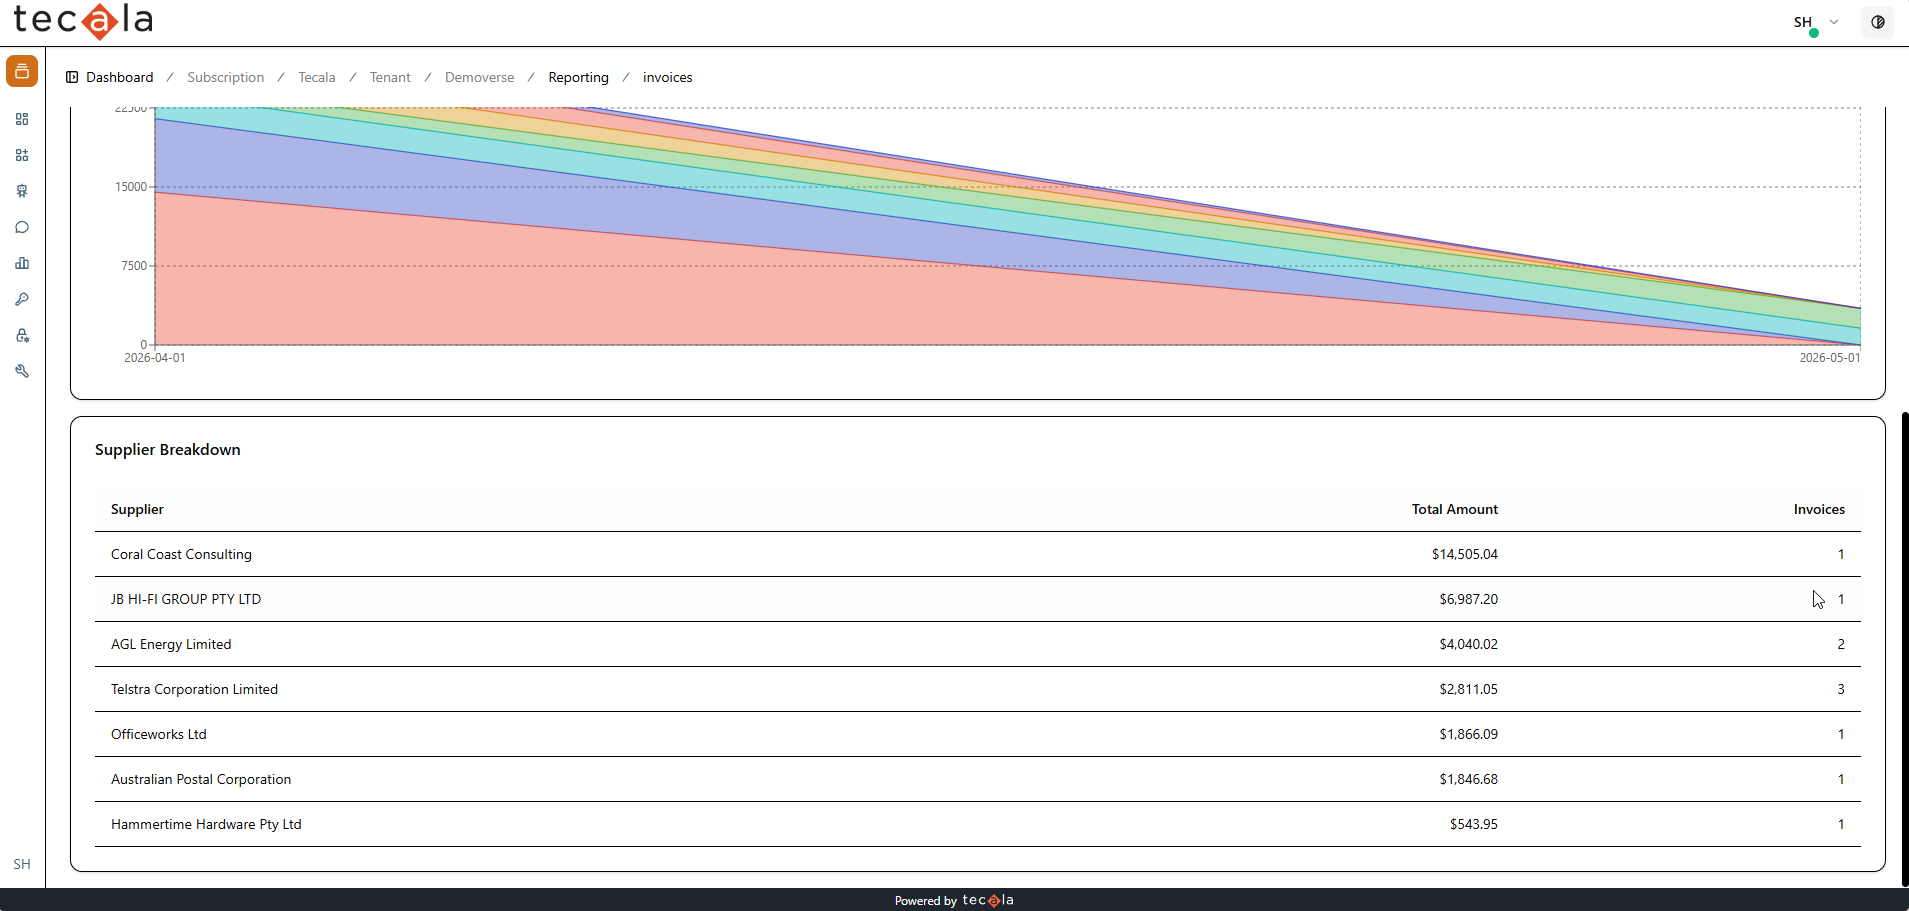Select the Telstra Corporation Limited row
Image resolution: width=1909 pixels, height=911 pixels.
point(978,689)
